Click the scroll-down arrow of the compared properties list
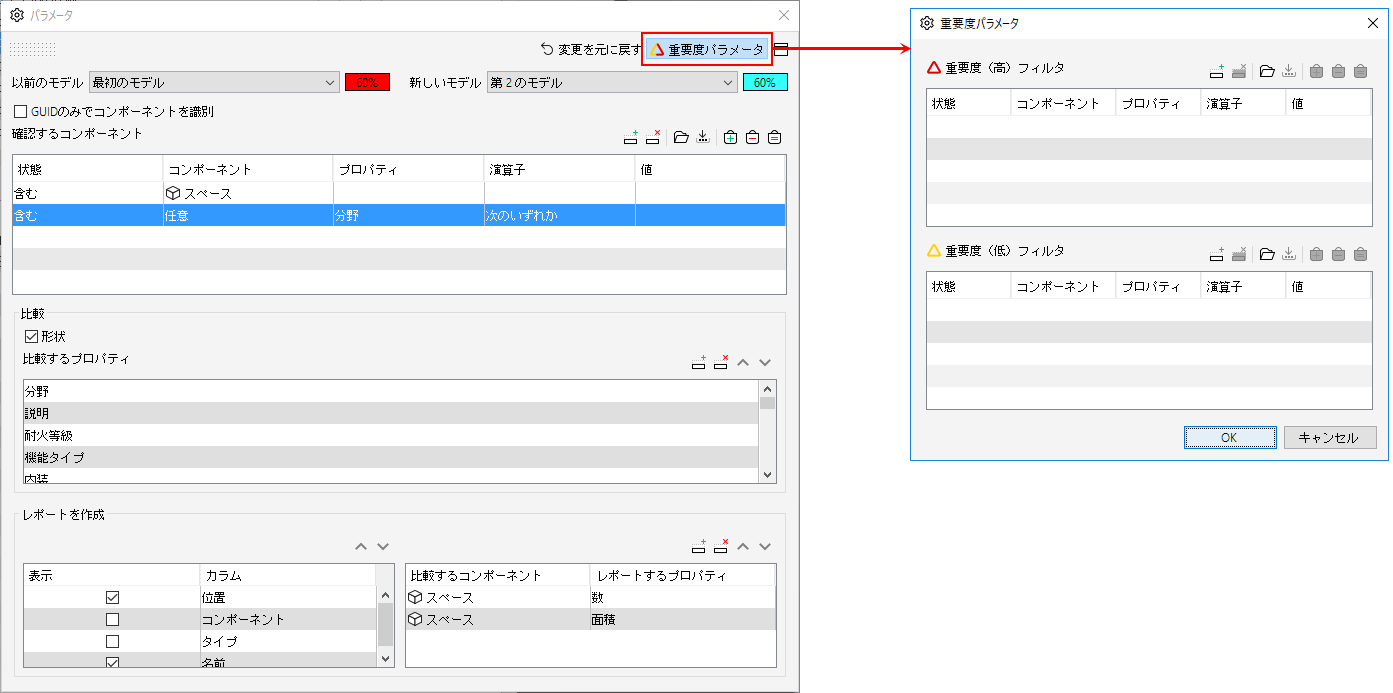 [768, 476]
